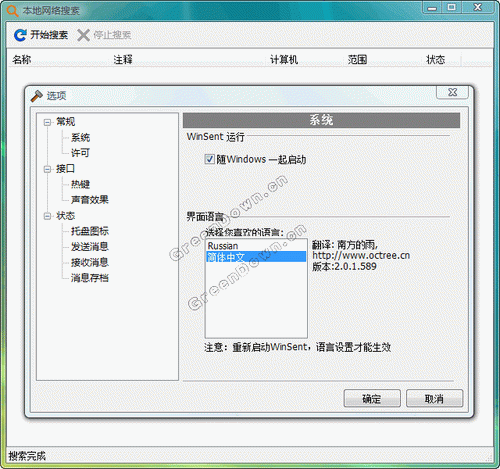Viewport: 500px width, 469px height.
Task: Click the hammer icon in the 选项 dialog title
Action: click(37, 96)
